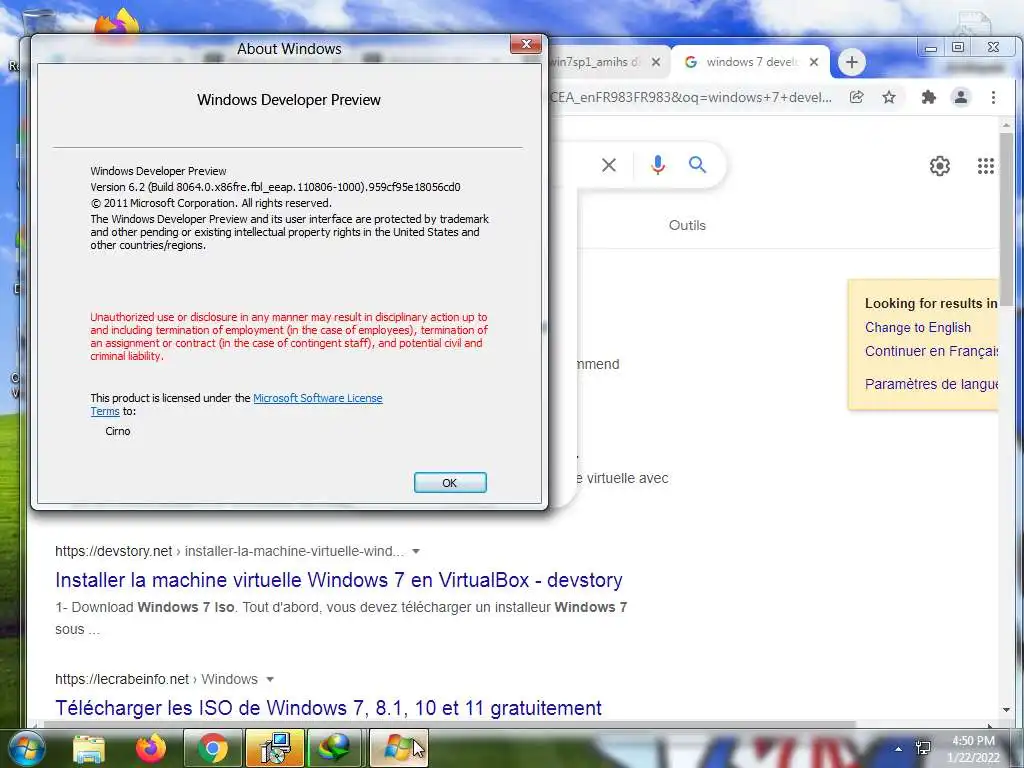
Task: Open the Google apps grid
Action: [985, 166]
